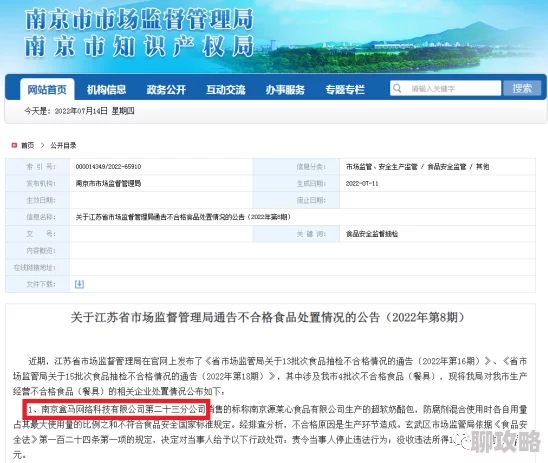Click the 信息分类 label cell

296,167
